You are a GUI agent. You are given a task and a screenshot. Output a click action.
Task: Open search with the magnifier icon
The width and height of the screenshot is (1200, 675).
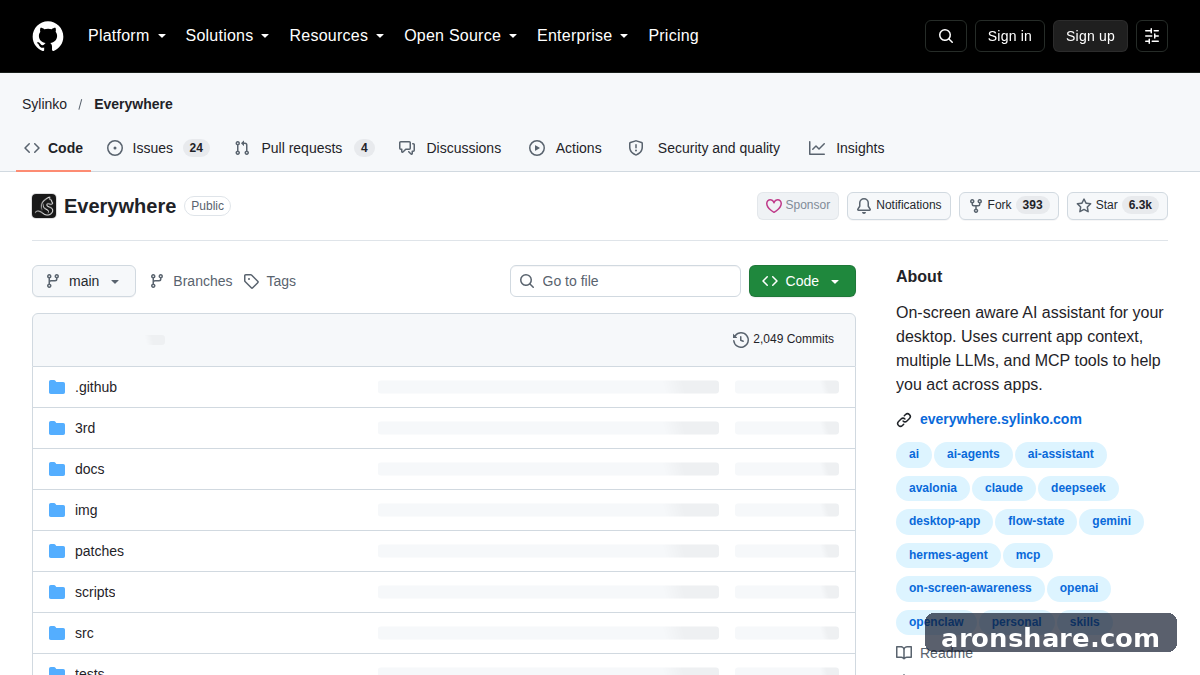[x=946, y=36]
